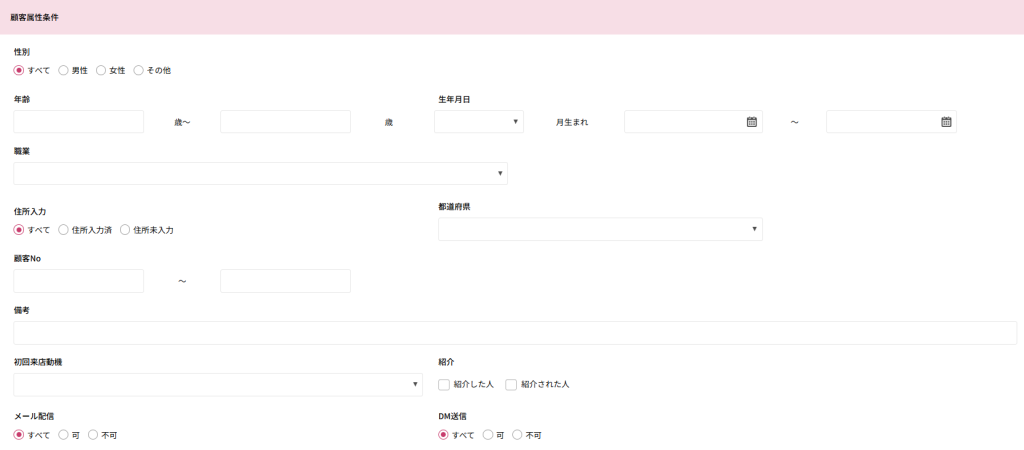1024x450 pixels.
Task: Open calendar picker for birthdate start
Action: pyautogui.click(x=751, y=122)
